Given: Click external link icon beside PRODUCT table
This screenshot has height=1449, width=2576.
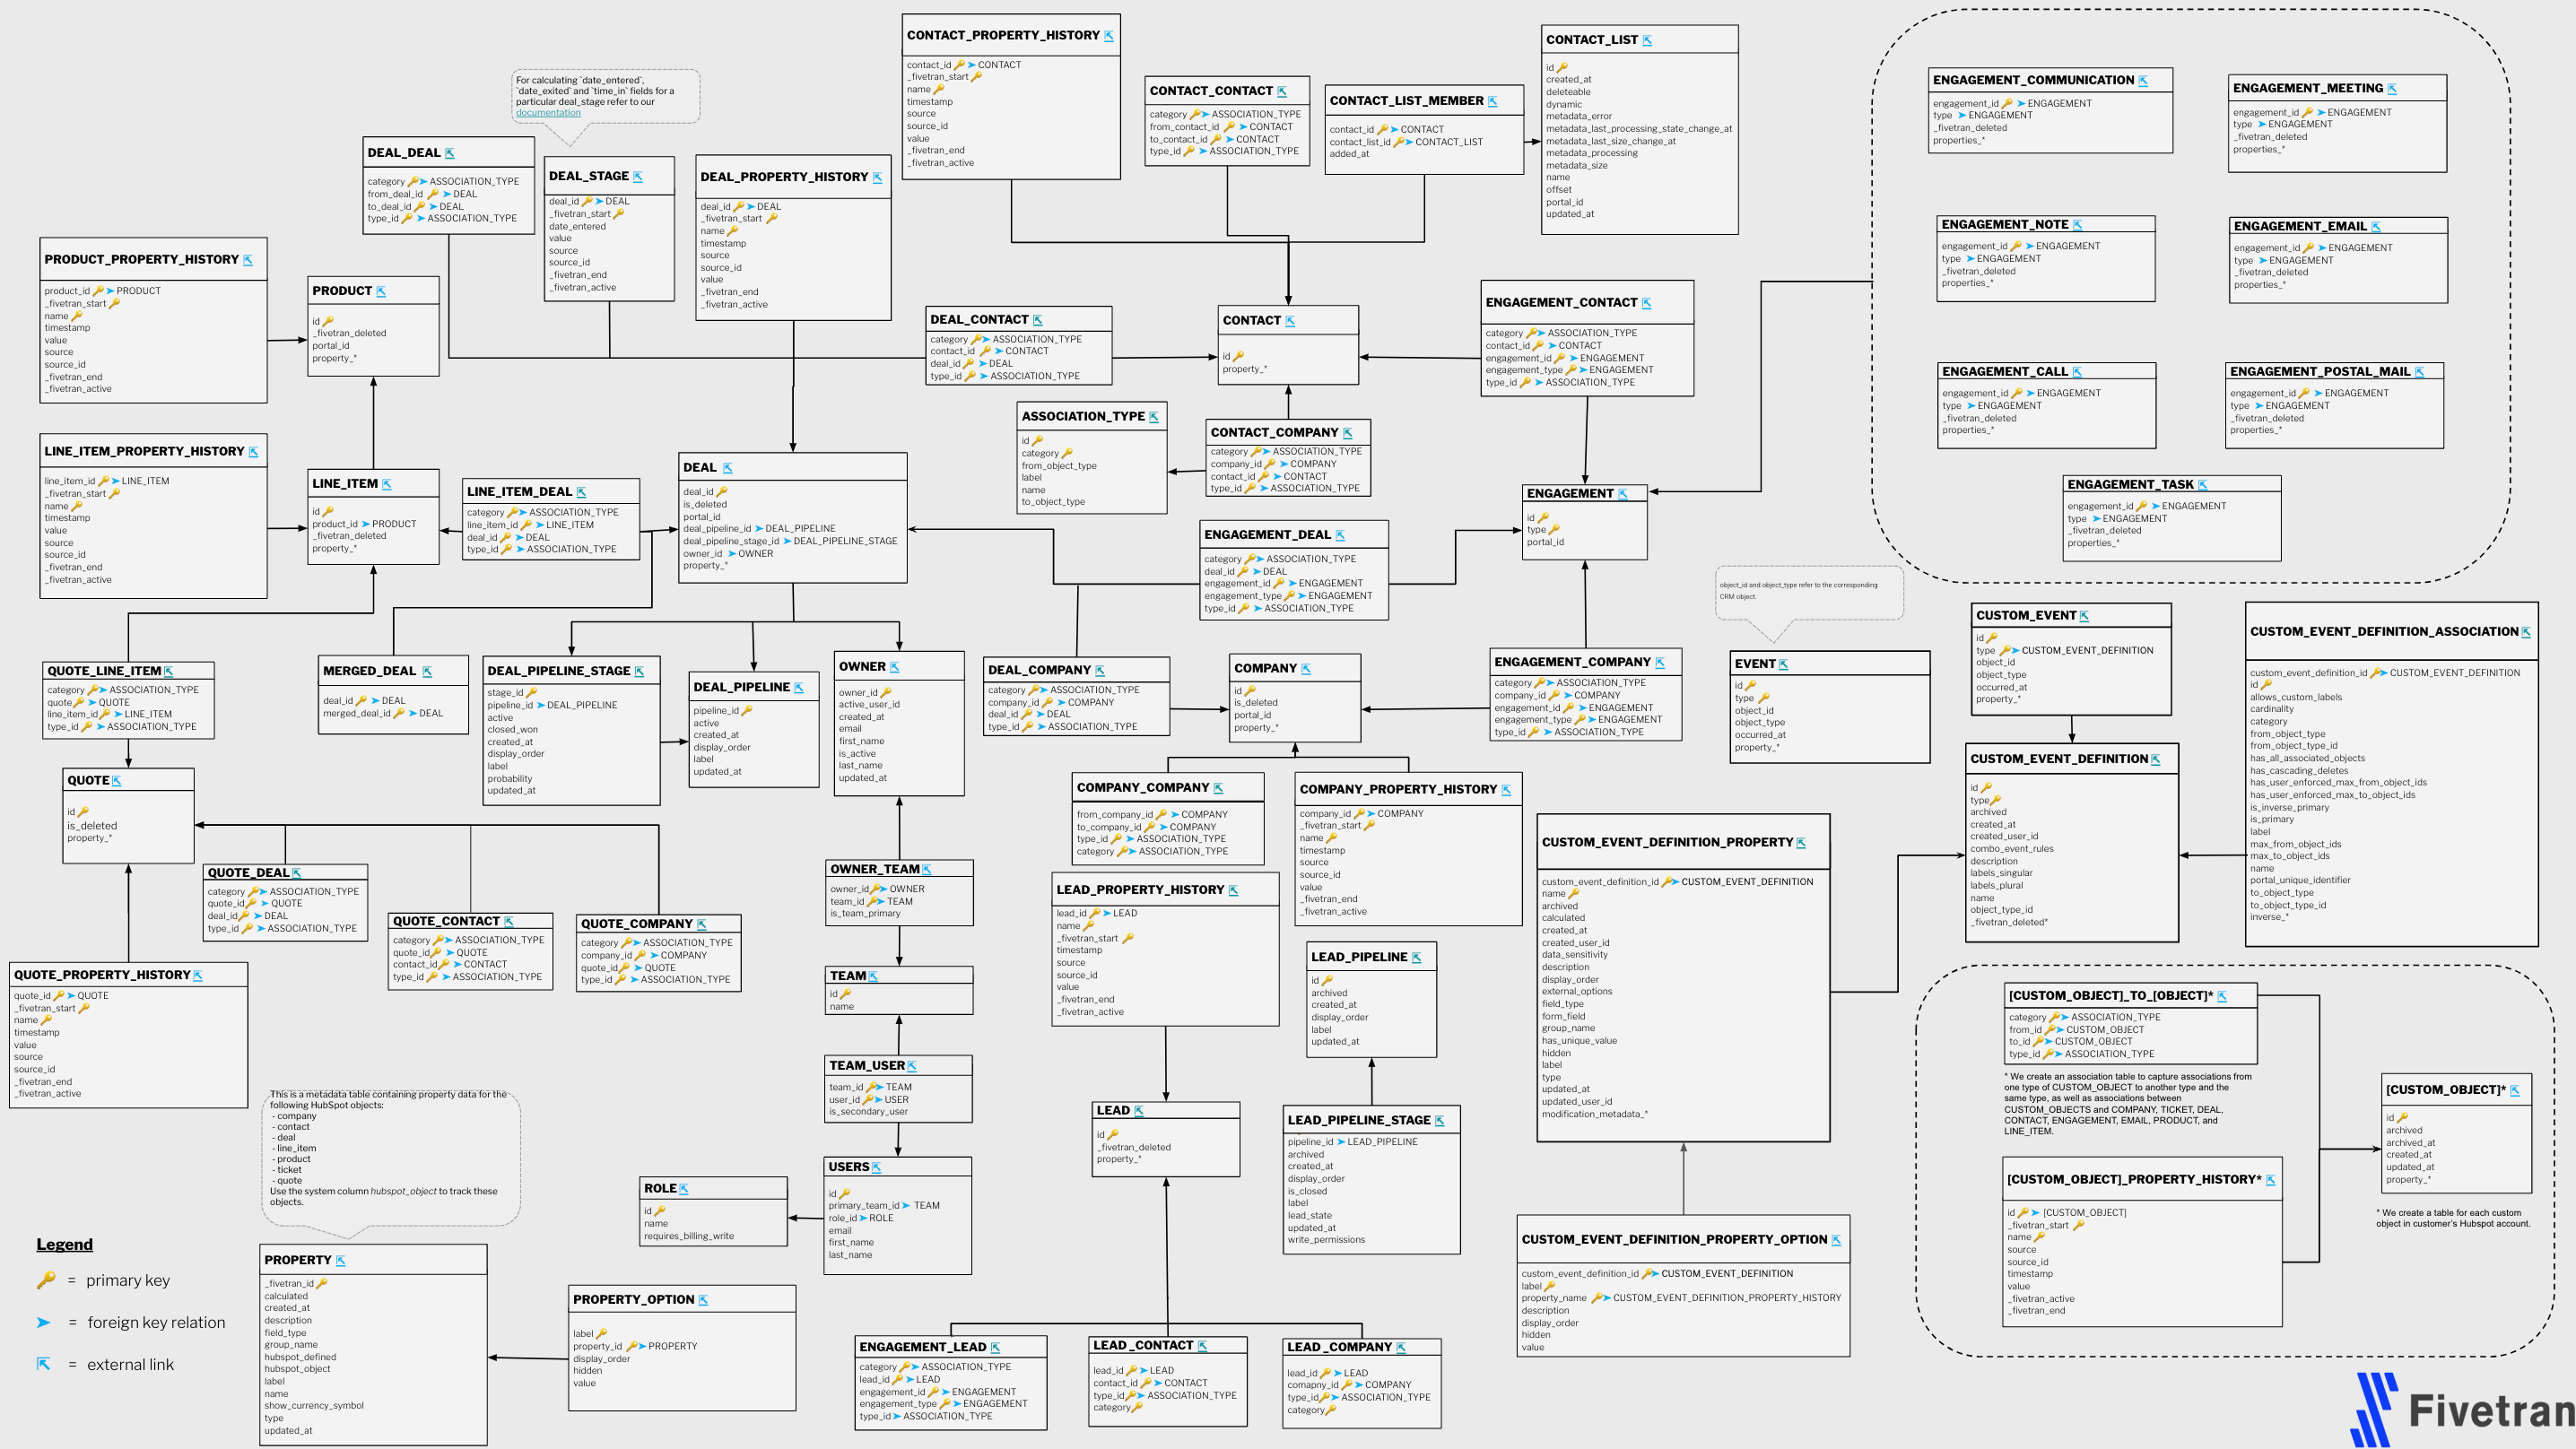Looking at the screenshot, I should click(x=381, y=292).
